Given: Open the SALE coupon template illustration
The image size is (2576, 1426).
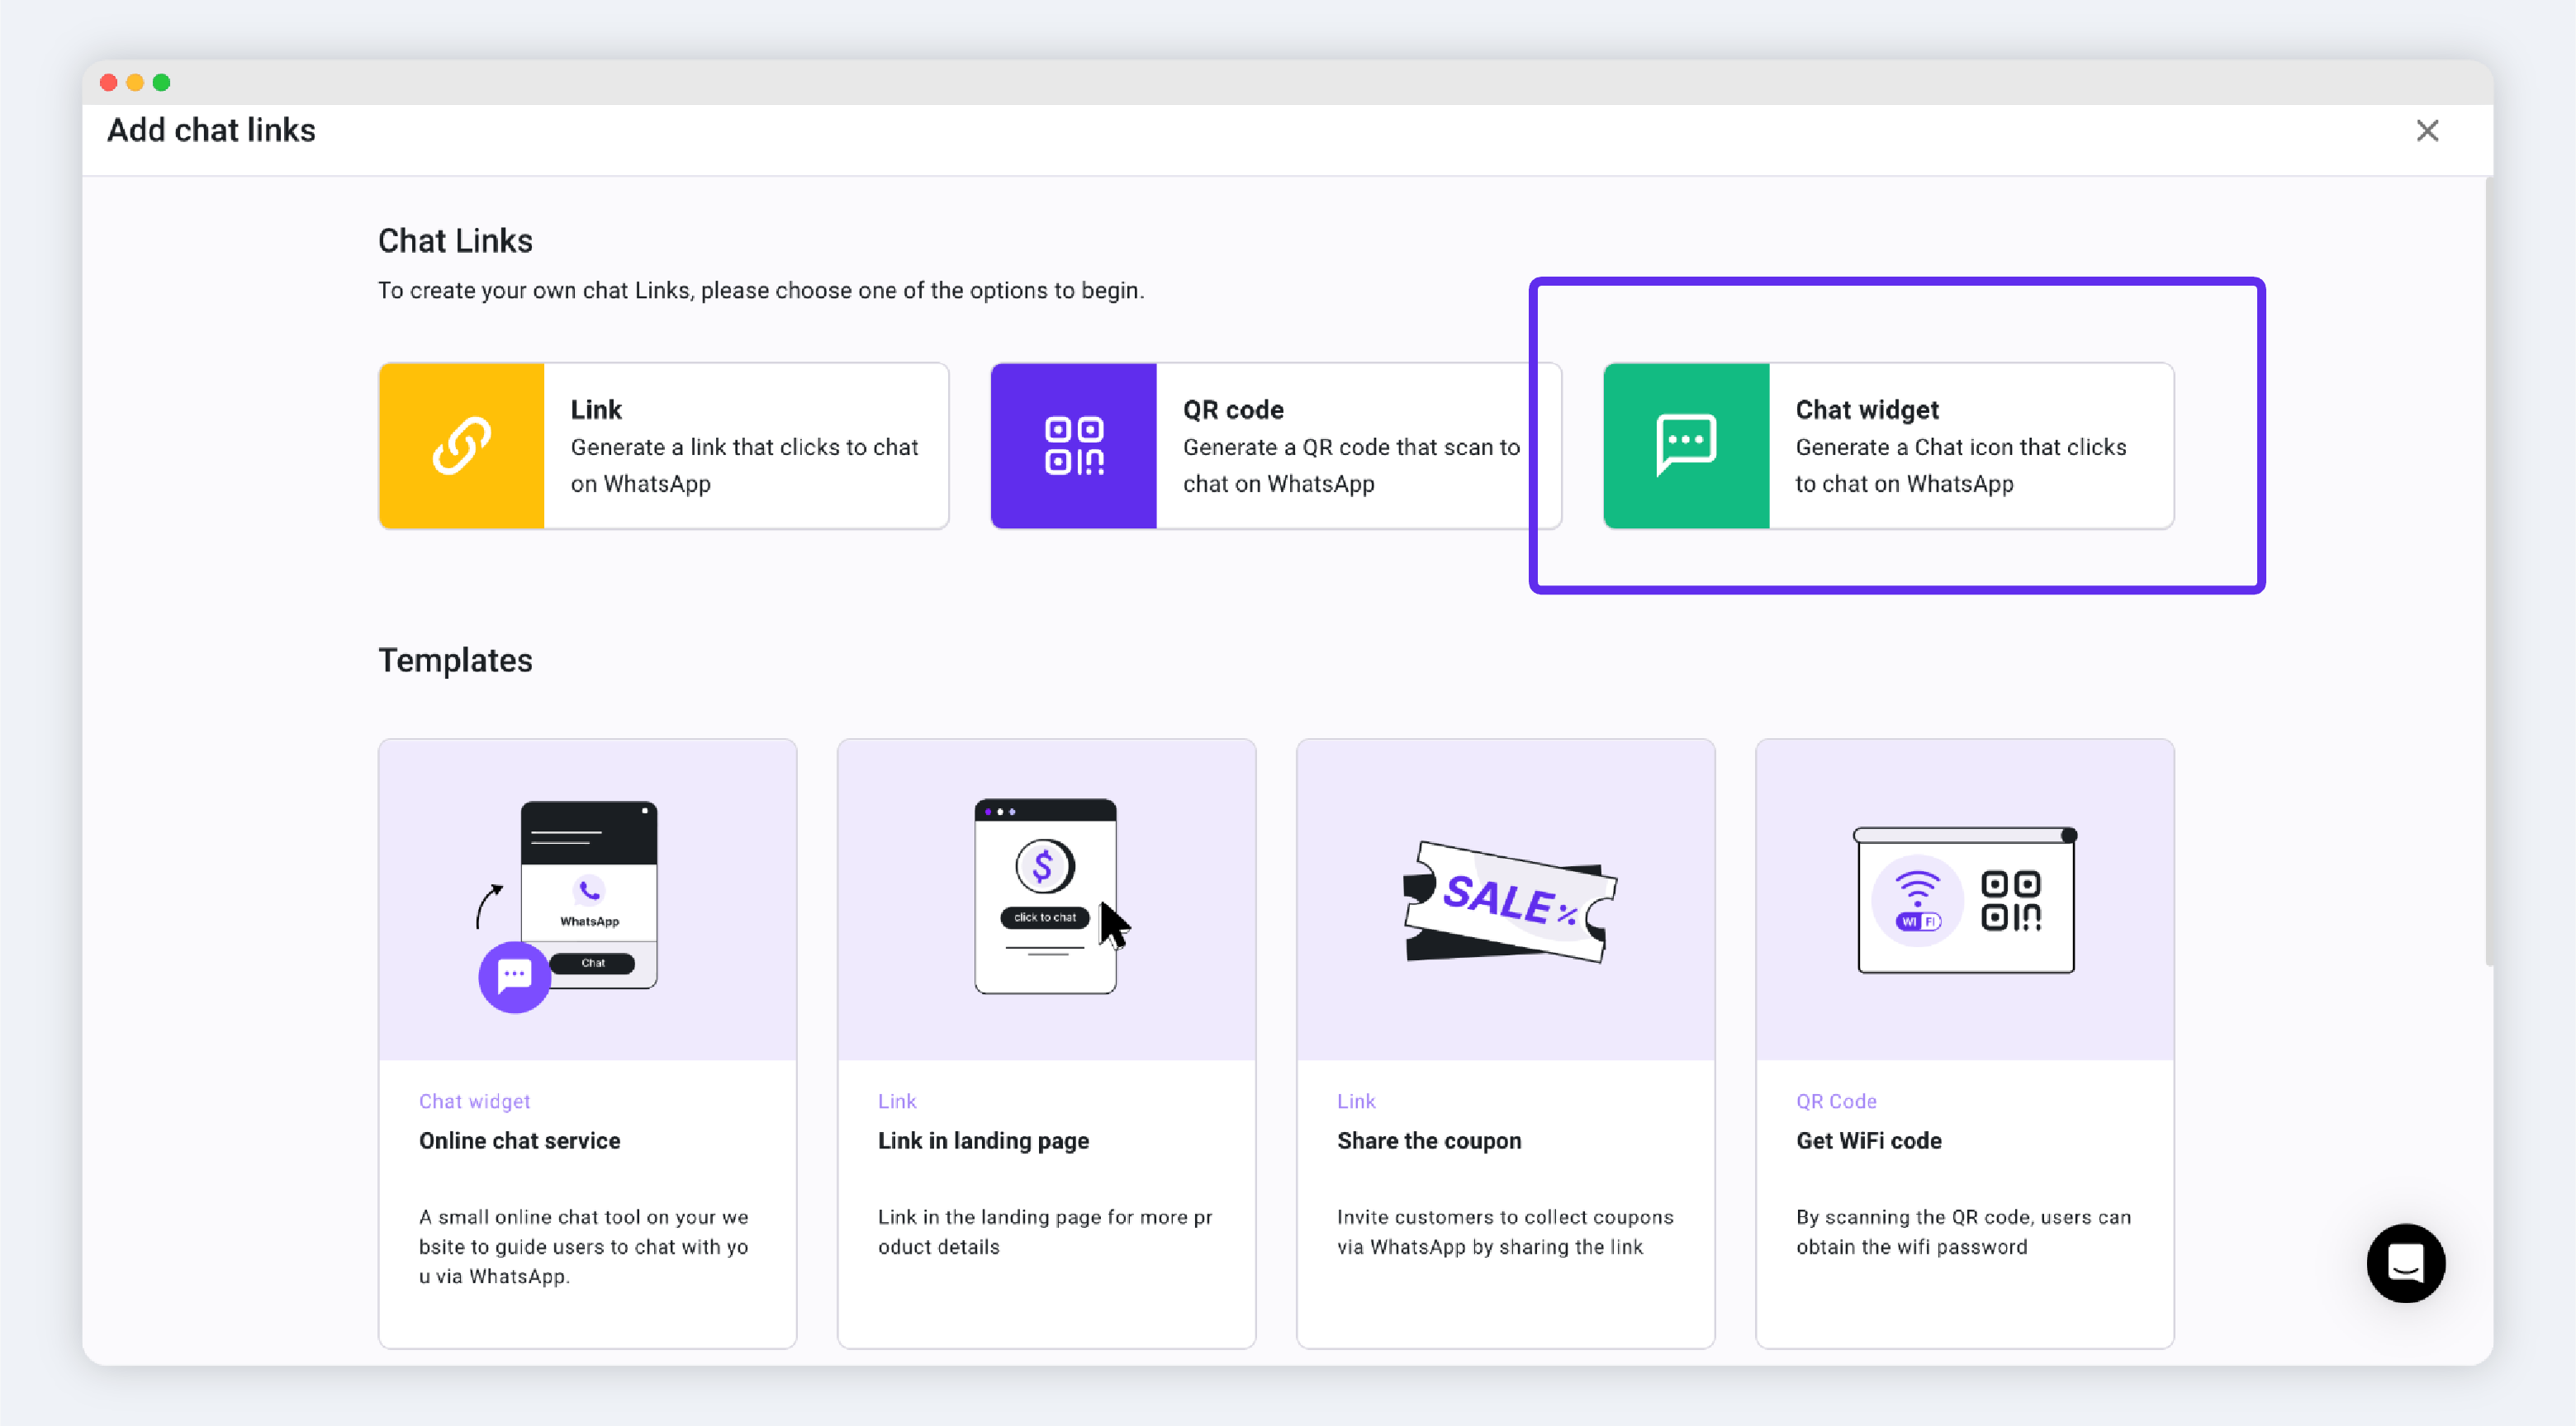Looking at the screenshot, I should point(1505,900).
